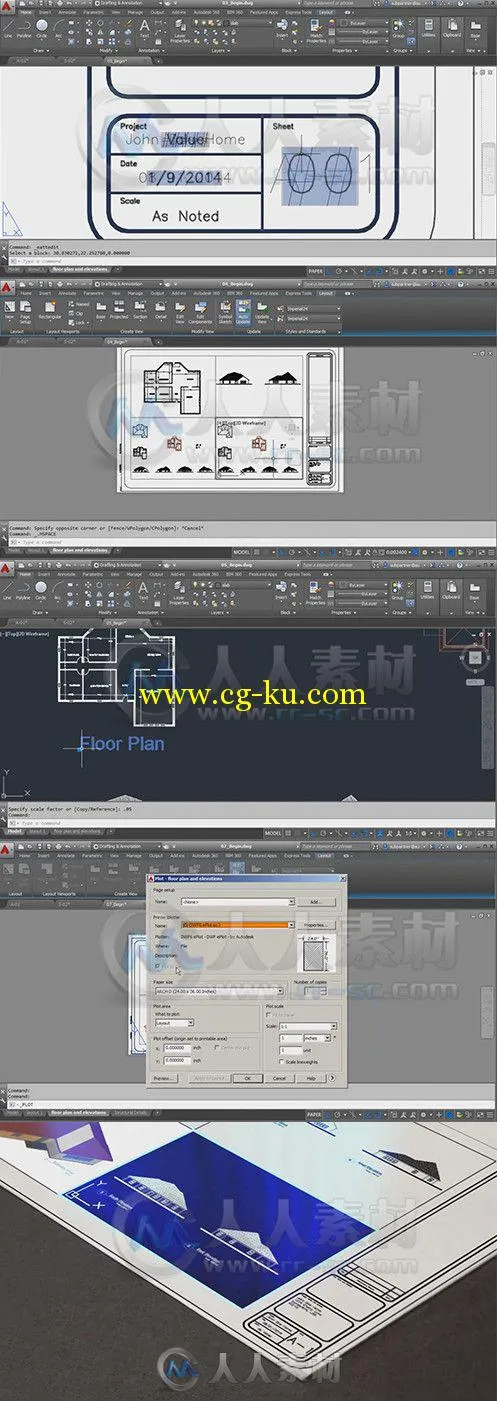This screenshot has width=497, height=1401.
Task: Click Plot offset X input field
Action: [178, 1048]
